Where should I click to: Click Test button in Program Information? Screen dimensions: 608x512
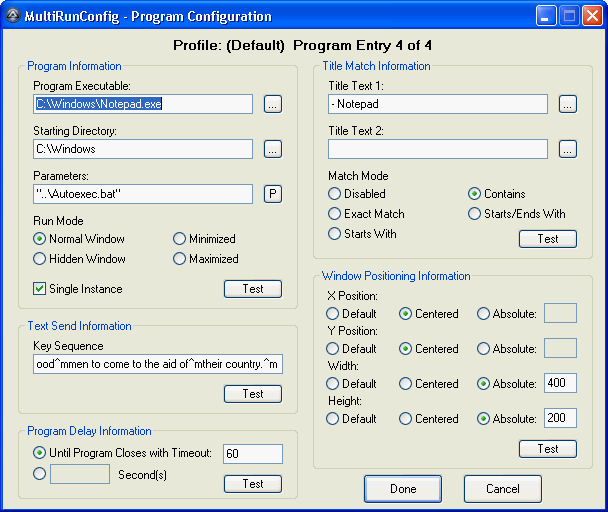[x=253, y=289]
